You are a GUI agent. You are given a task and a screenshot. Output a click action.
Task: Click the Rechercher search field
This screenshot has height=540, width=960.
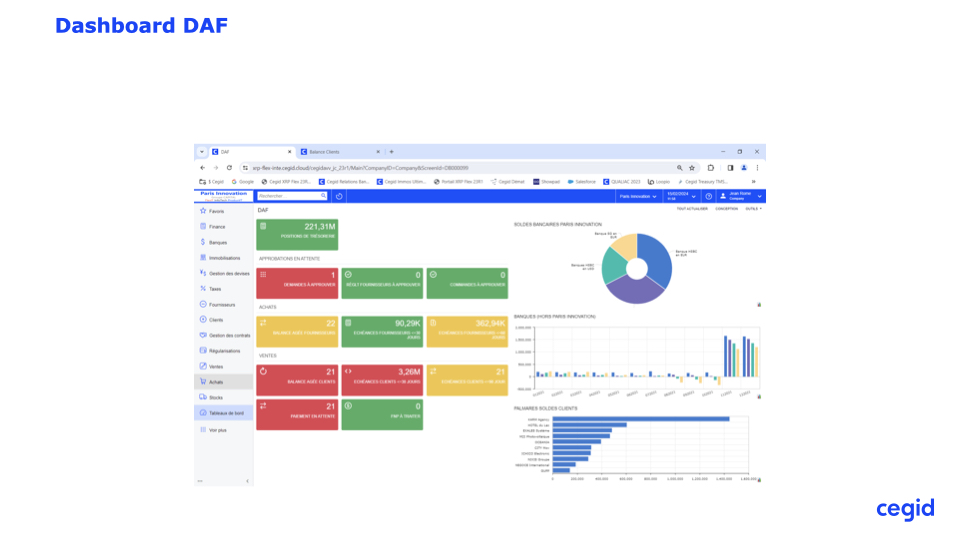point(288,196)
